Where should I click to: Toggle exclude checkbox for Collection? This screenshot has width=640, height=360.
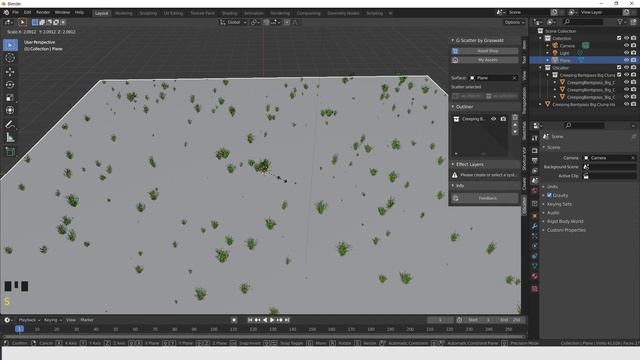point(619,38)
